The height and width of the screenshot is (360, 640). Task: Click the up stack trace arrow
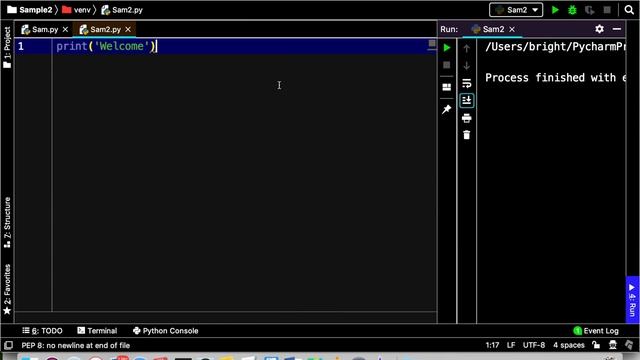pos(467,49)
